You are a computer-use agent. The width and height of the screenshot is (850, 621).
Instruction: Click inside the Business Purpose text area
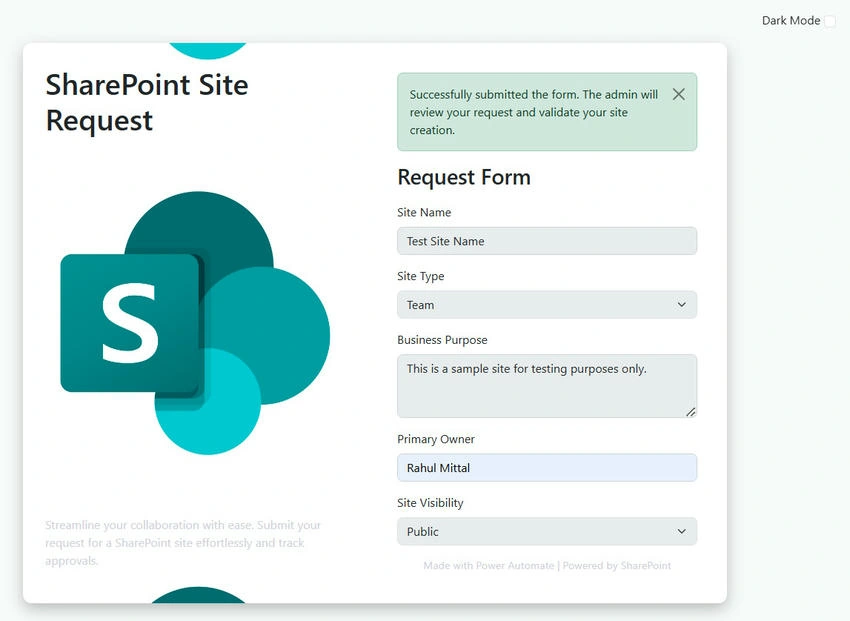pyautogui.click(x=546, y=386)
